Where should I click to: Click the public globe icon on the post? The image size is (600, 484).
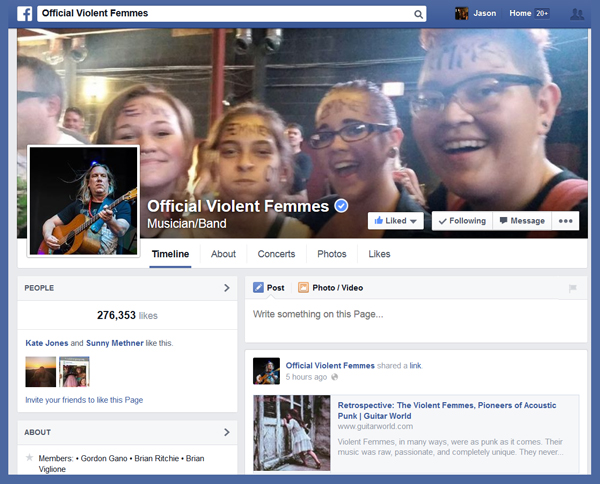334,377
